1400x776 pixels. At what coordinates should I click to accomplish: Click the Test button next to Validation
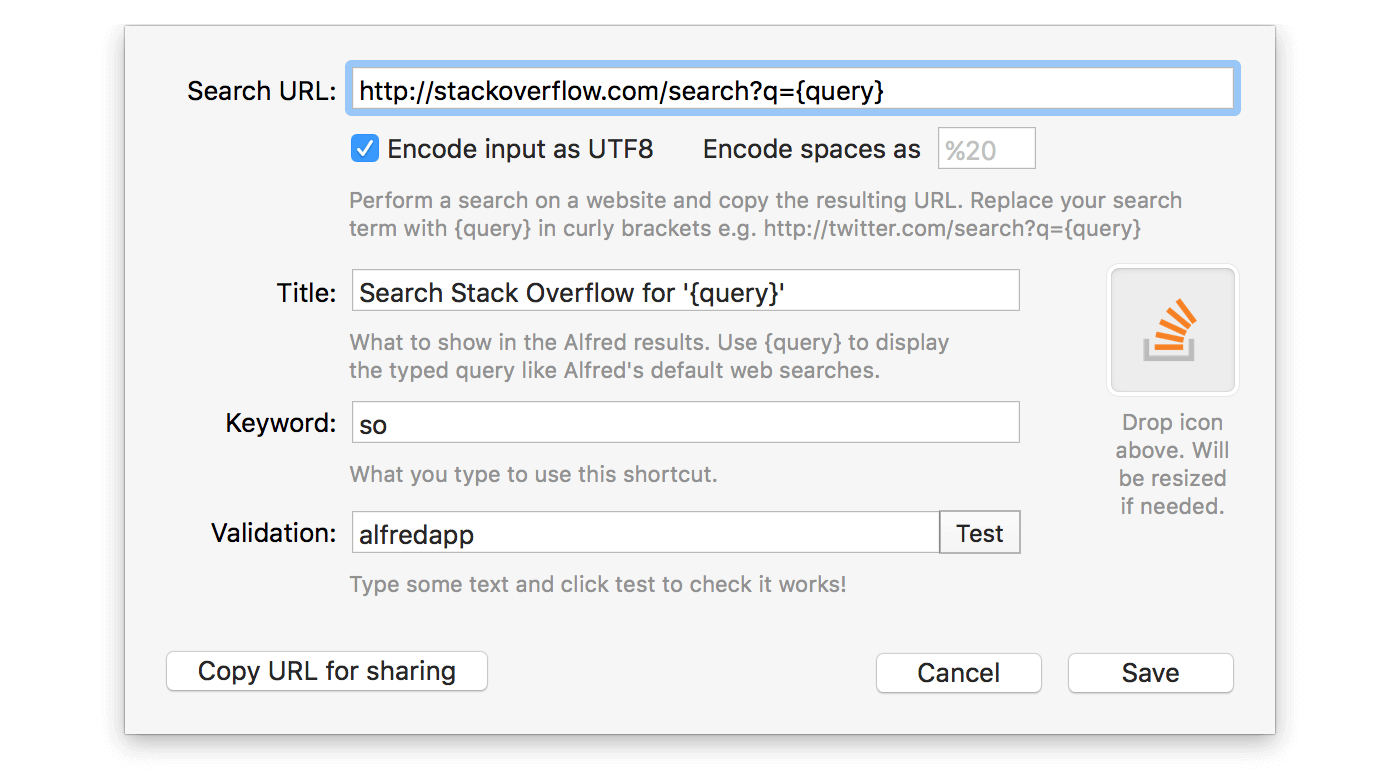(x=979, y=532)
